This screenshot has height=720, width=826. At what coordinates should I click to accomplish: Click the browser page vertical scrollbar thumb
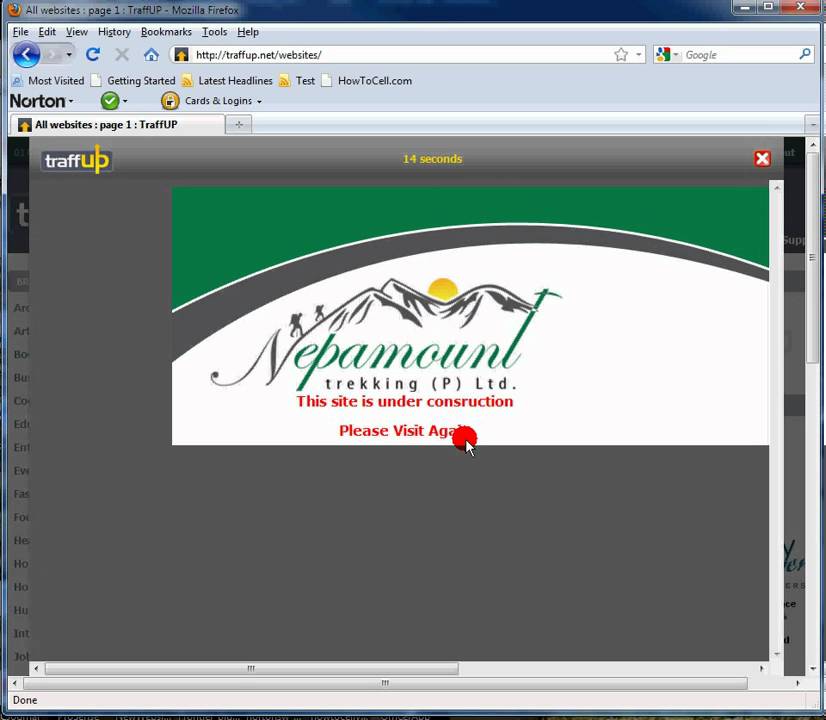coord(813,258)
